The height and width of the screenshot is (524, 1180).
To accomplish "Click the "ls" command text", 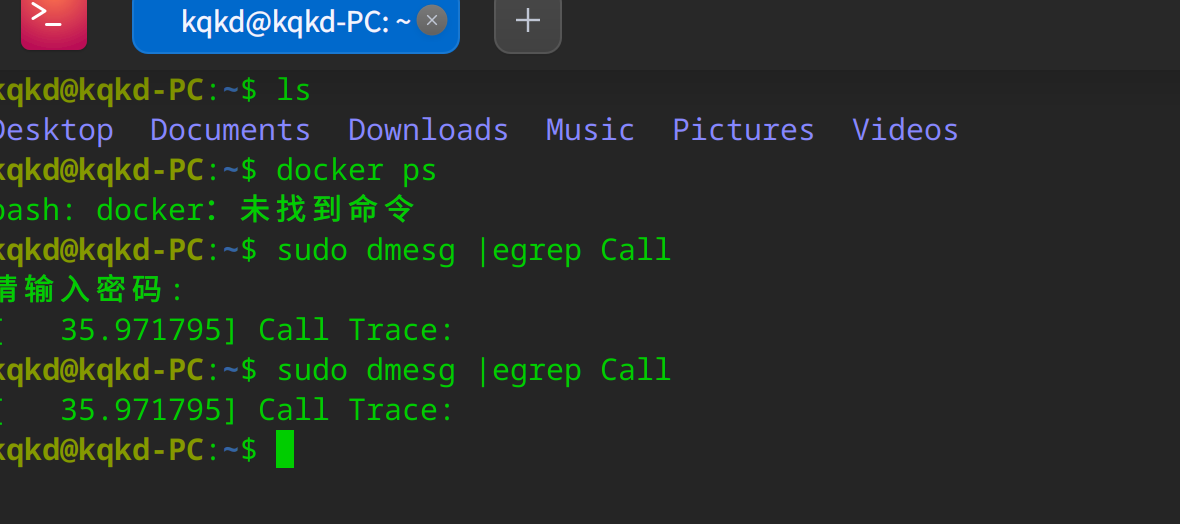I will coord(294,90).
